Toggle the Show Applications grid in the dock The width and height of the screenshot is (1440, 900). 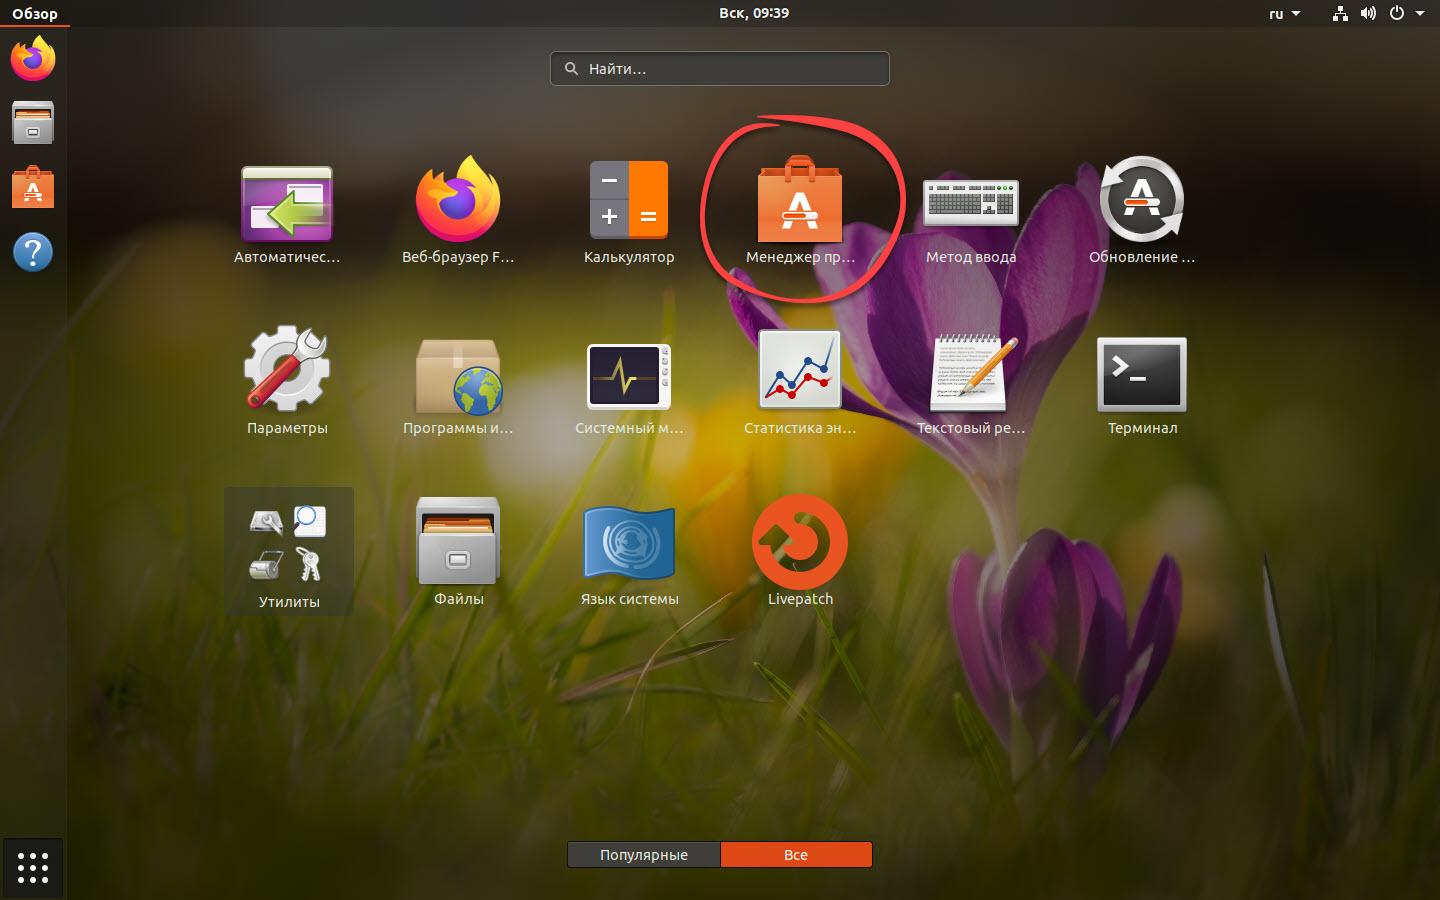click(33, 867)
